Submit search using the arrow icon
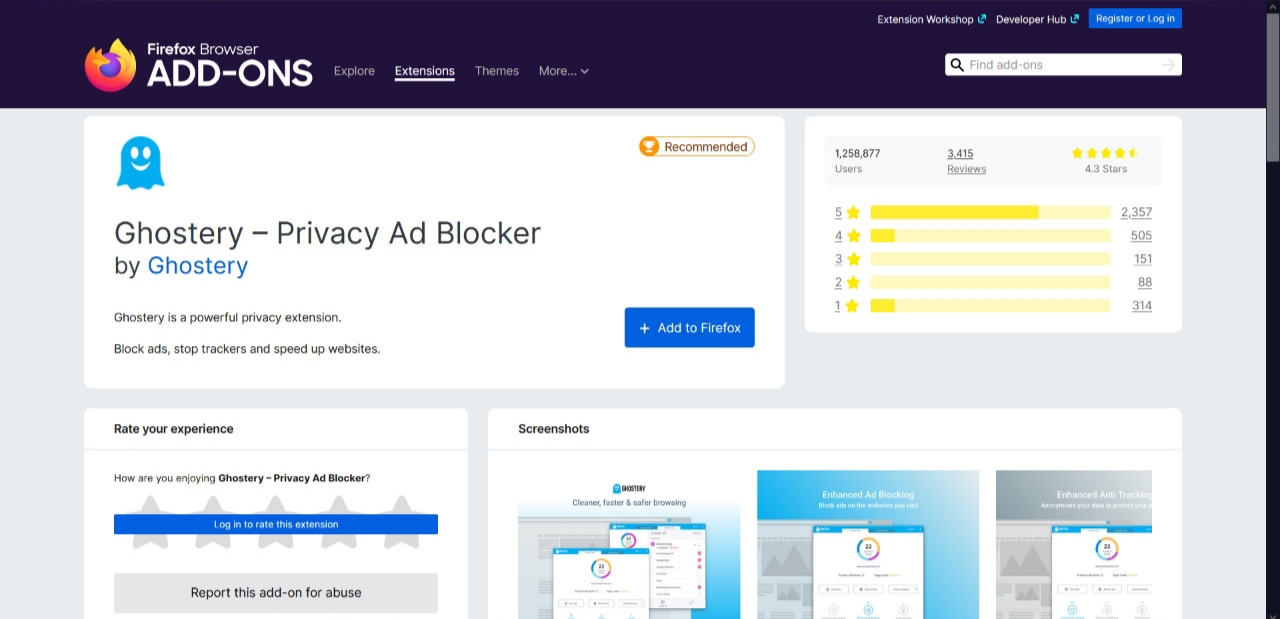The width and height of the screenshot is (1280, 619). point(1168,65)
